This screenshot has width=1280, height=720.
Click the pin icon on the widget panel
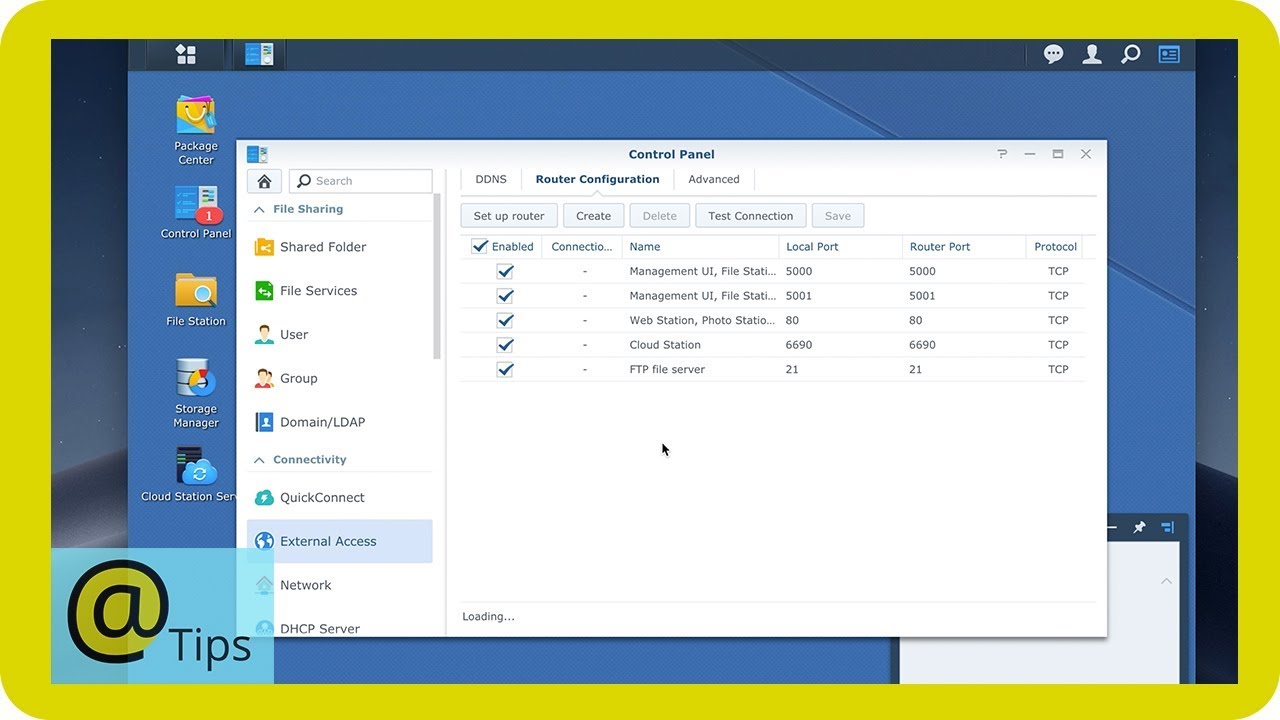pos(1139,527)
